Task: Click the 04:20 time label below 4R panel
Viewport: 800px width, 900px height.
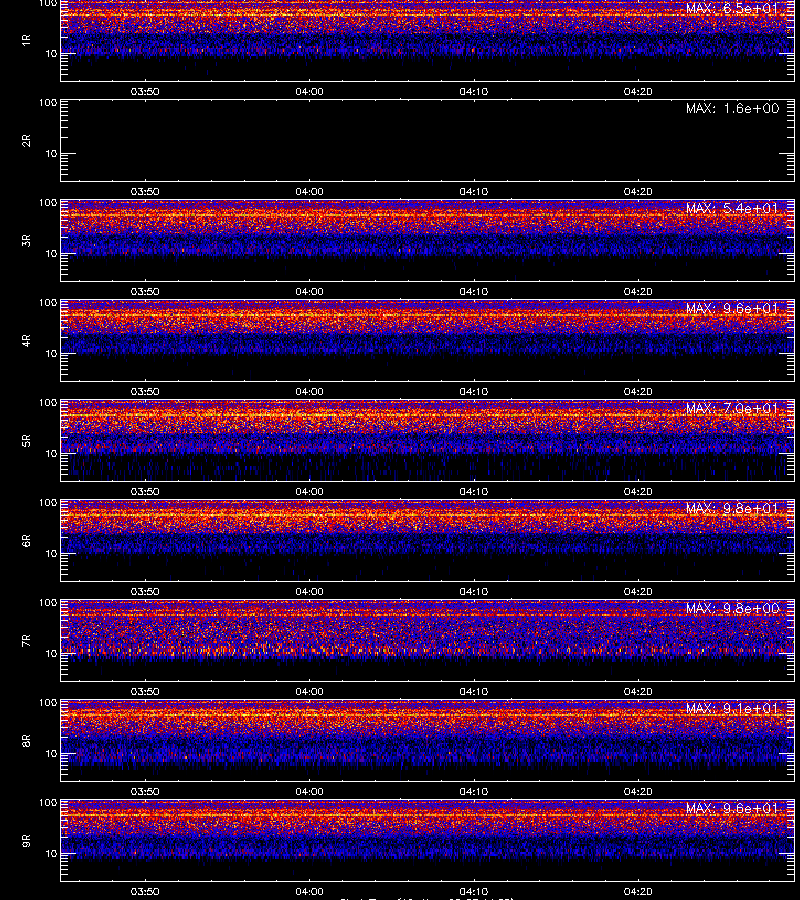Action: tap(638, 391)
